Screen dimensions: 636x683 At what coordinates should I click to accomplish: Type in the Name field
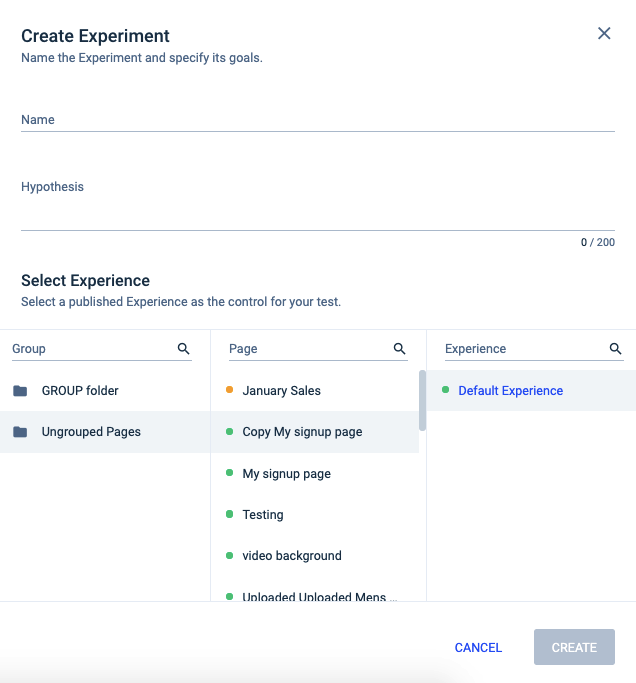(x=317, y=120)
